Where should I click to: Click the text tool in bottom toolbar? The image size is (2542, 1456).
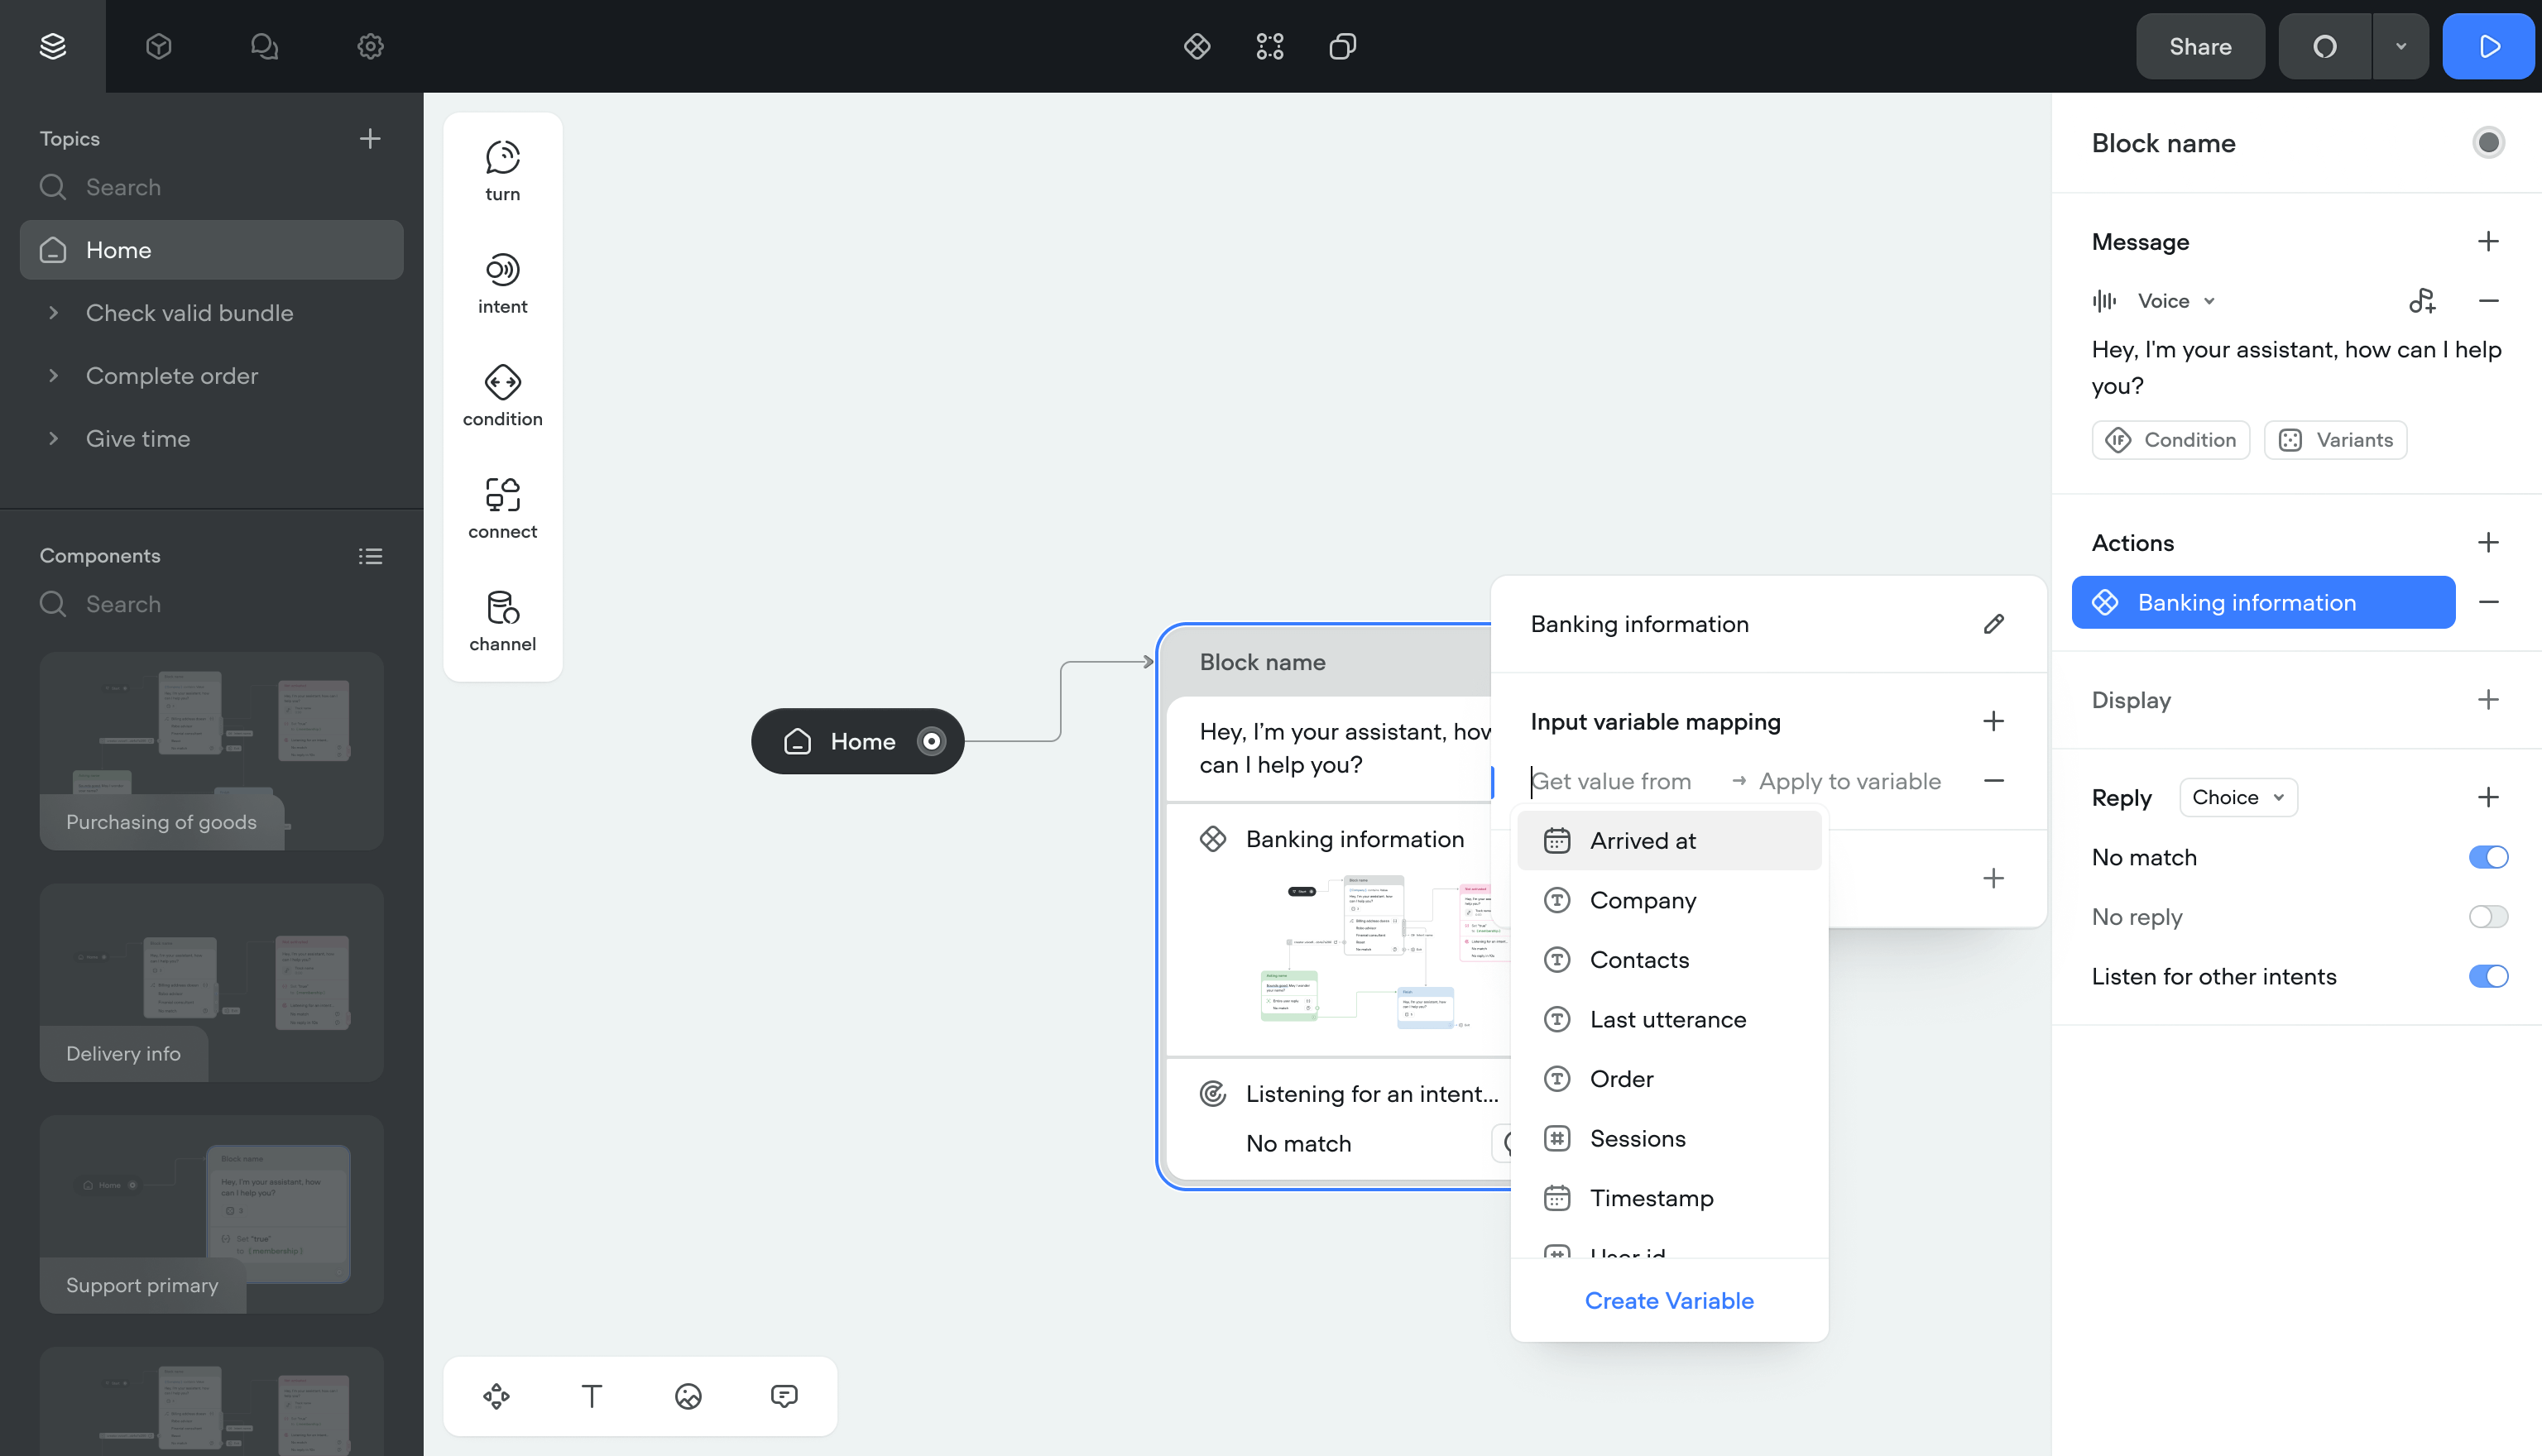[x=592, y=1396]
